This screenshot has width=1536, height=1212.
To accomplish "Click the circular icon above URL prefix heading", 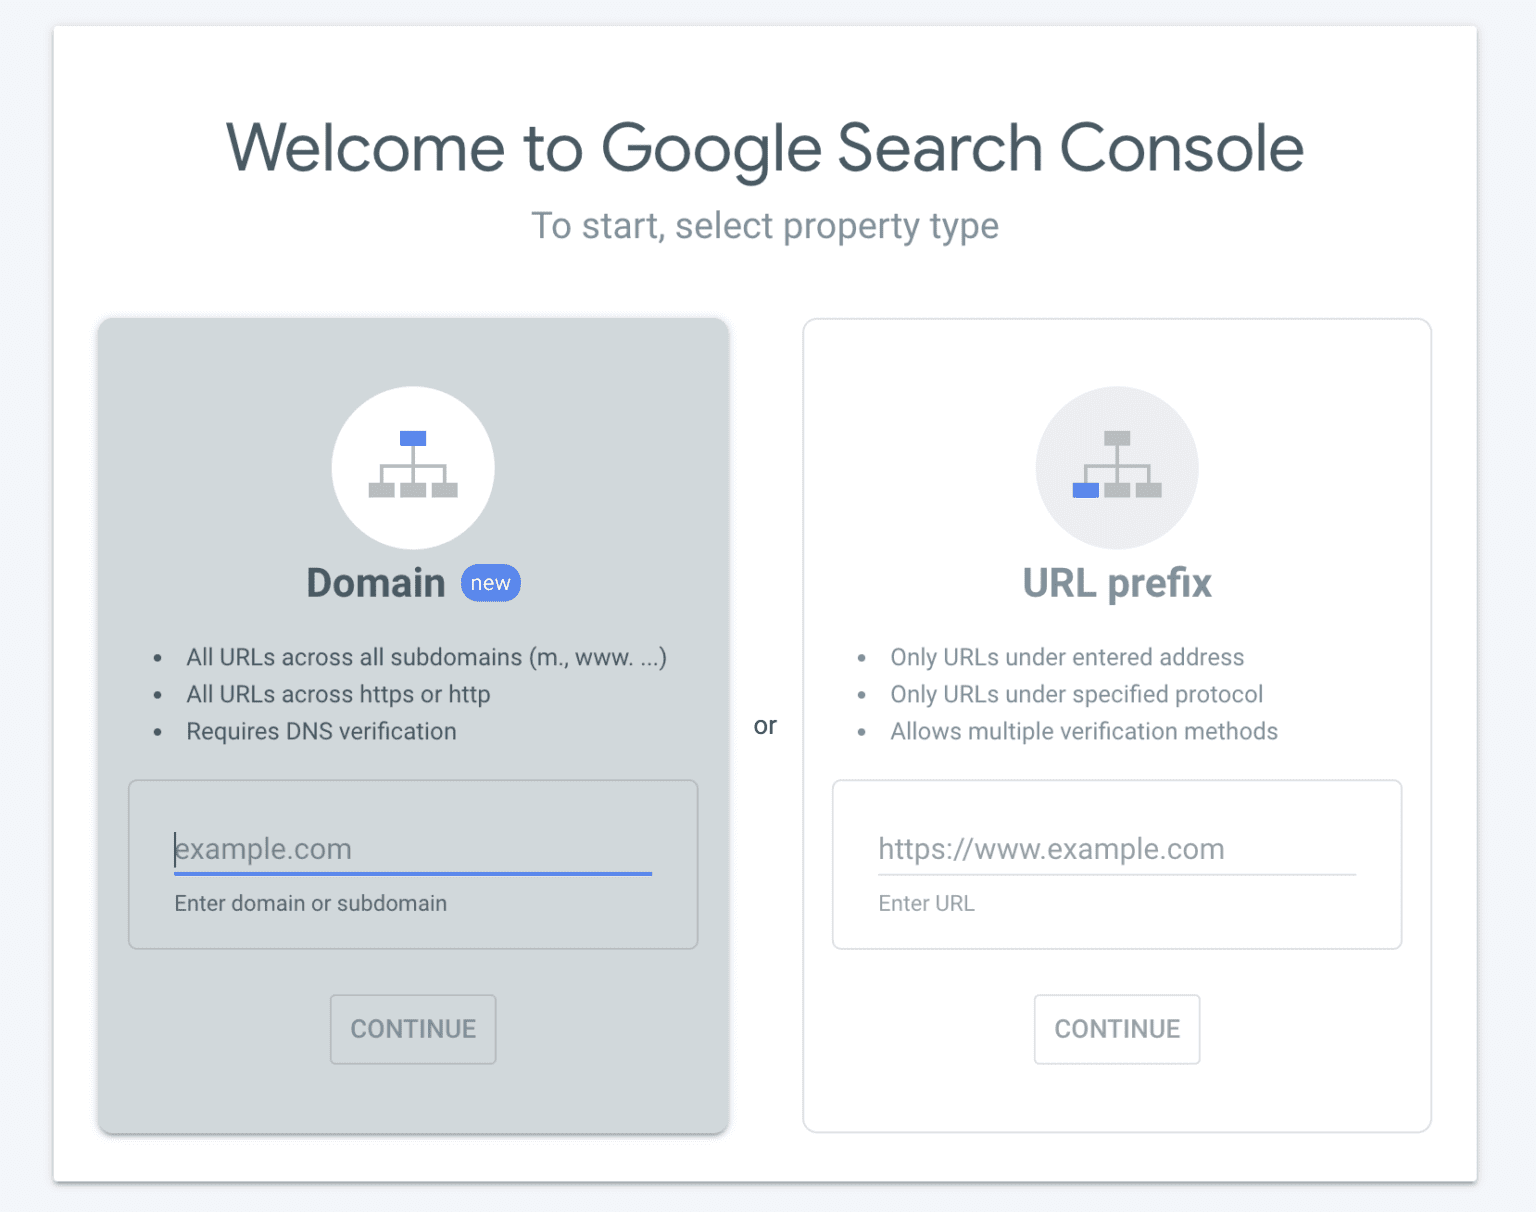I will (x=1116, y=467).
